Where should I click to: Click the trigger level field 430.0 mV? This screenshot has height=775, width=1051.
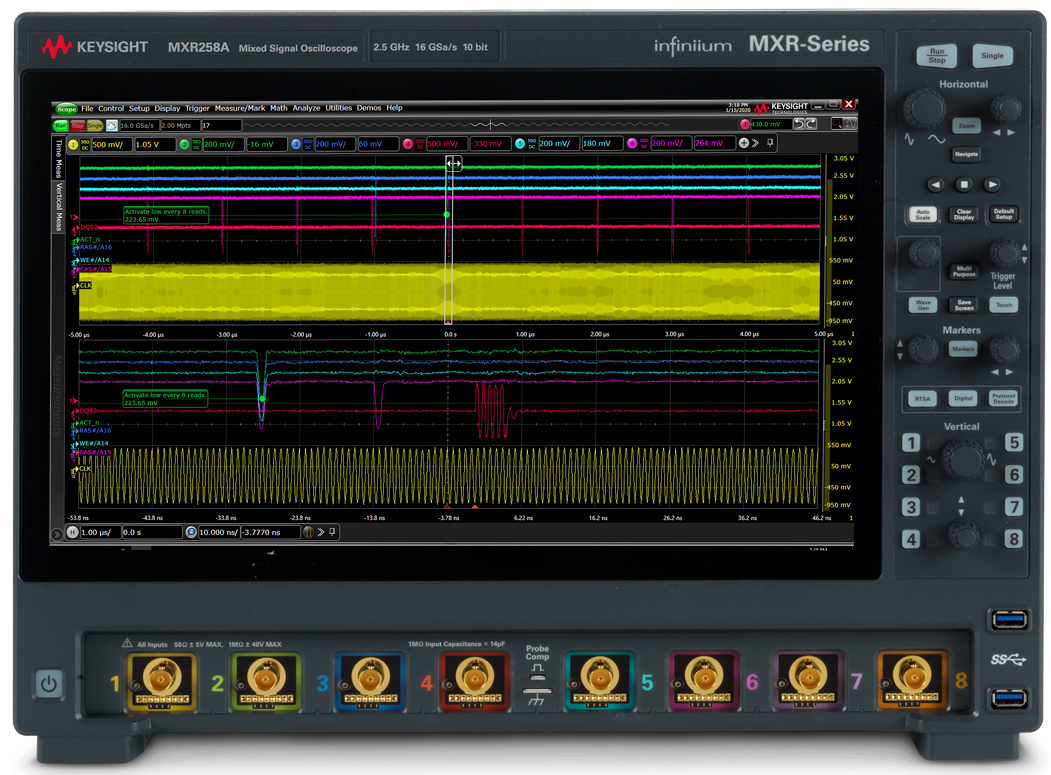click(x=769, y=124)
